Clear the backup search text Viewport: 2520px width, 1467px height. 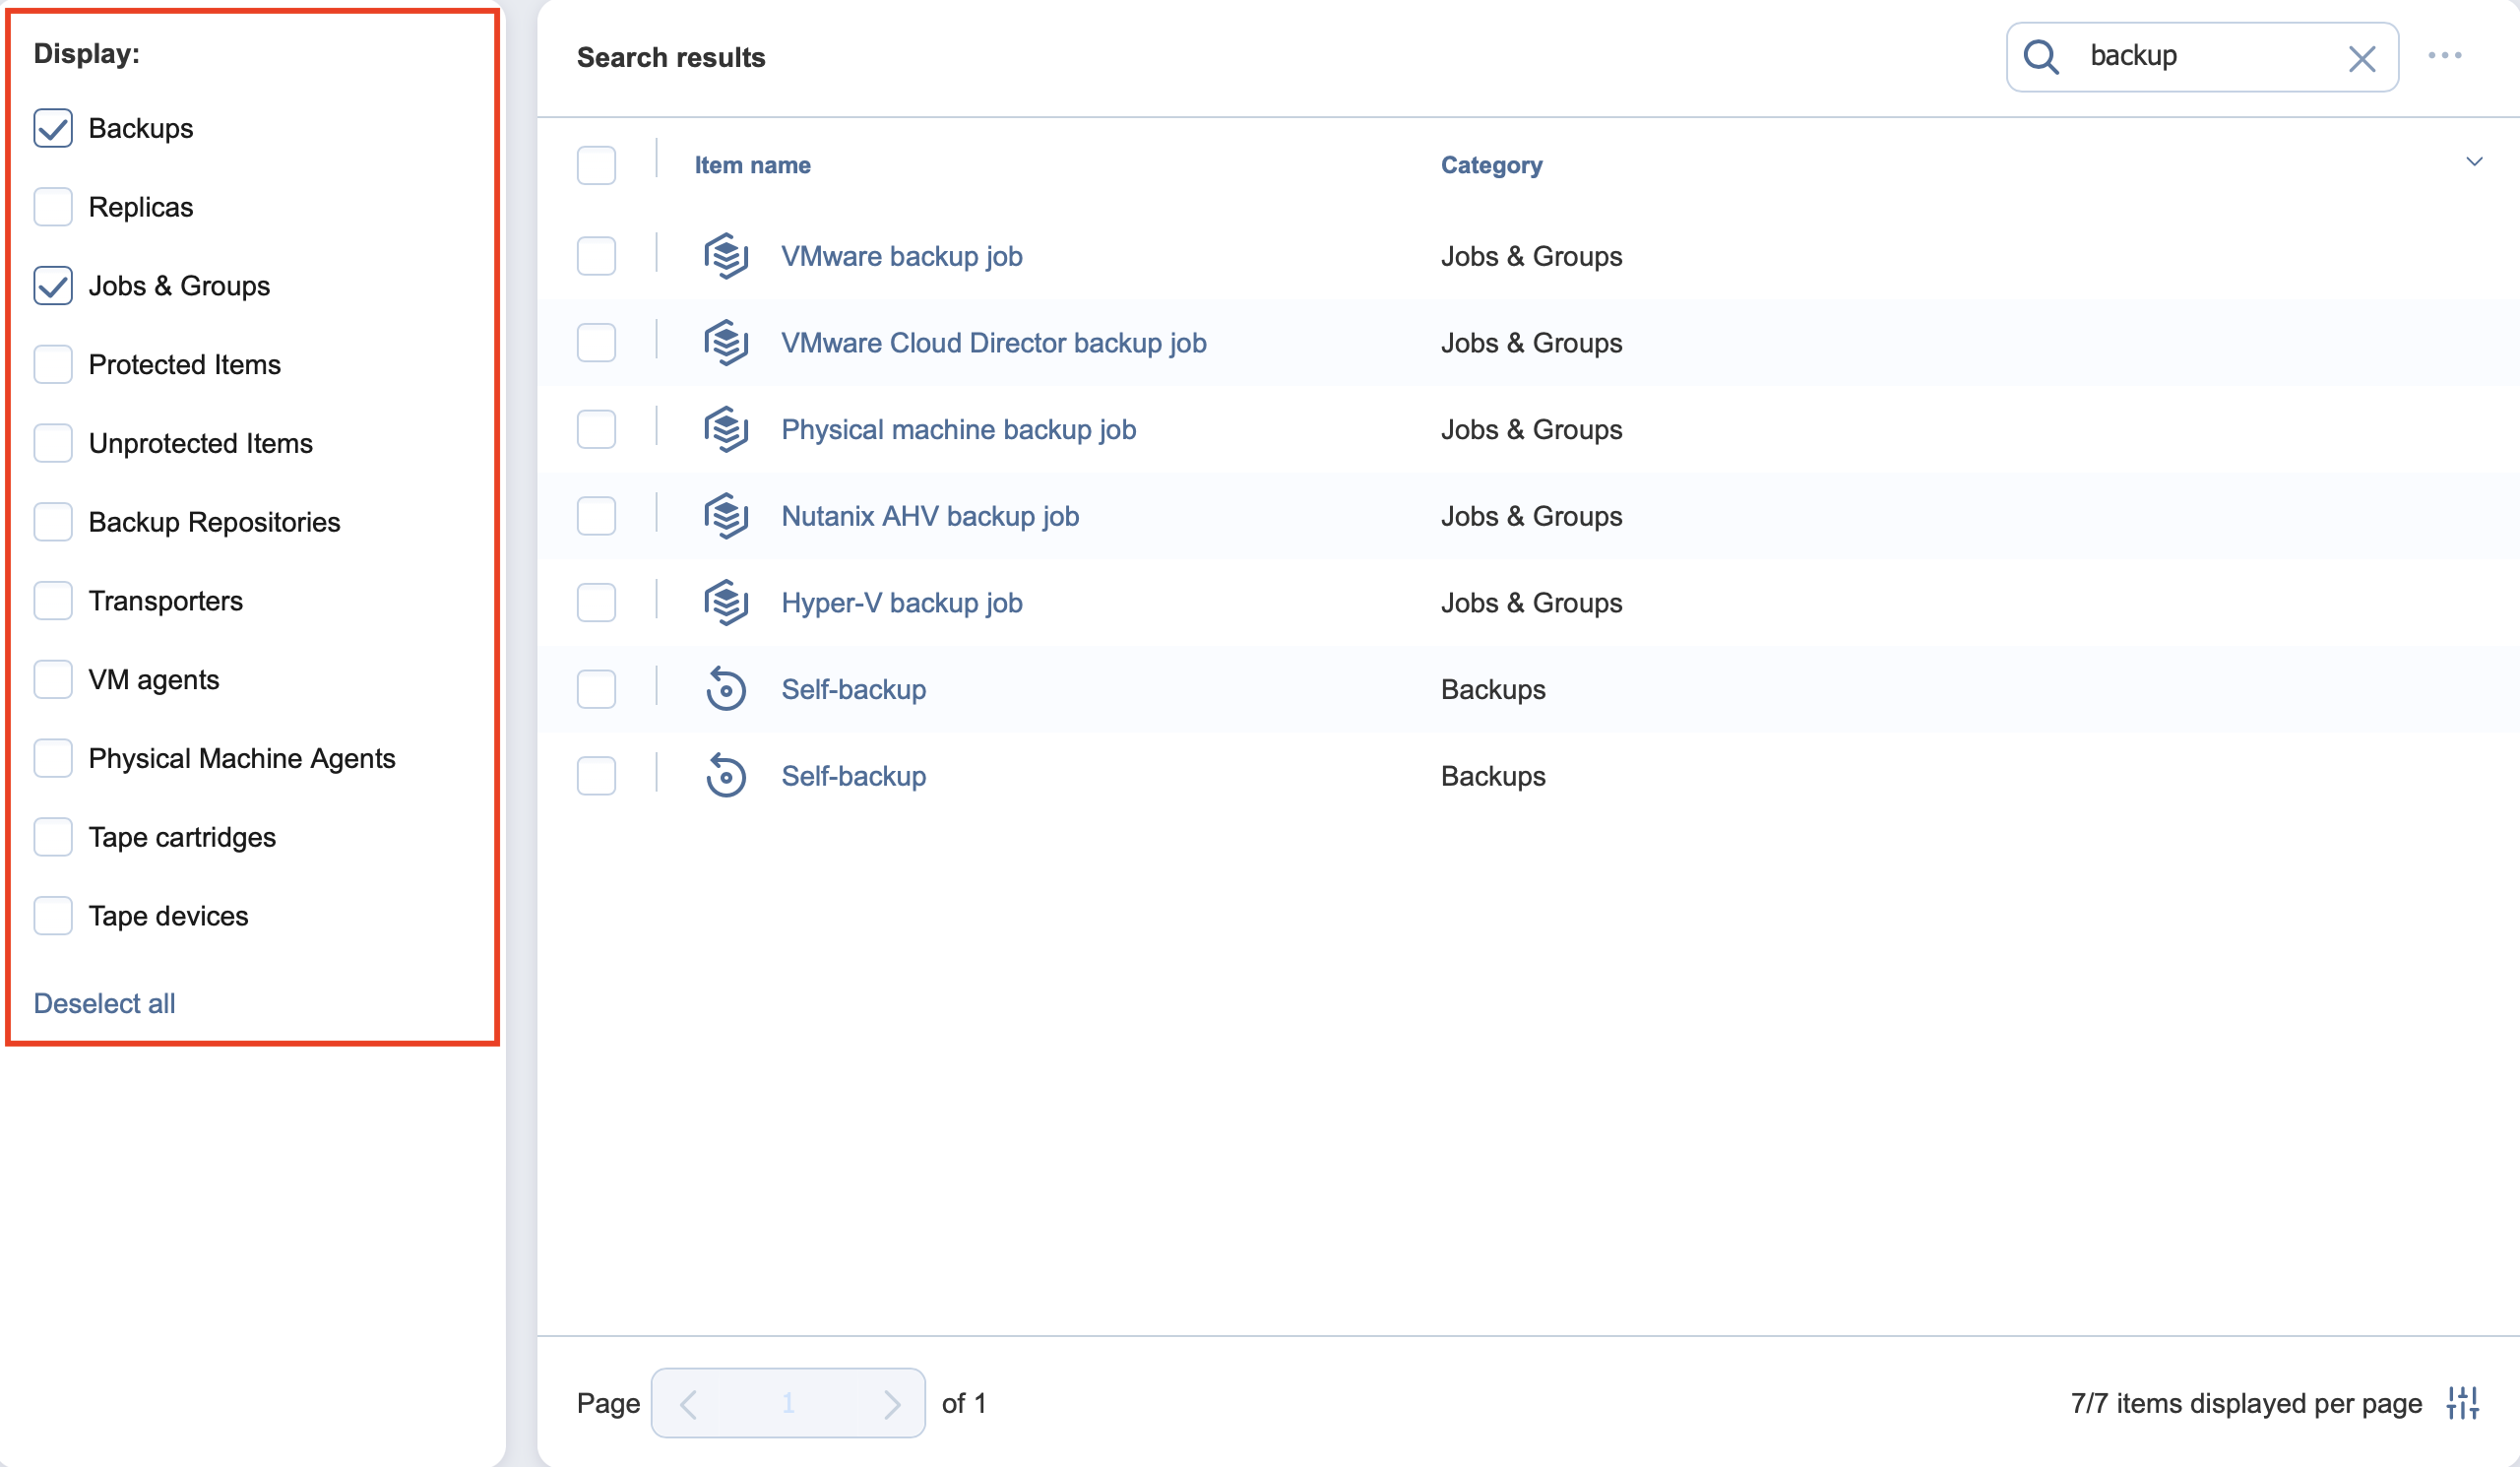(2361, 59)
